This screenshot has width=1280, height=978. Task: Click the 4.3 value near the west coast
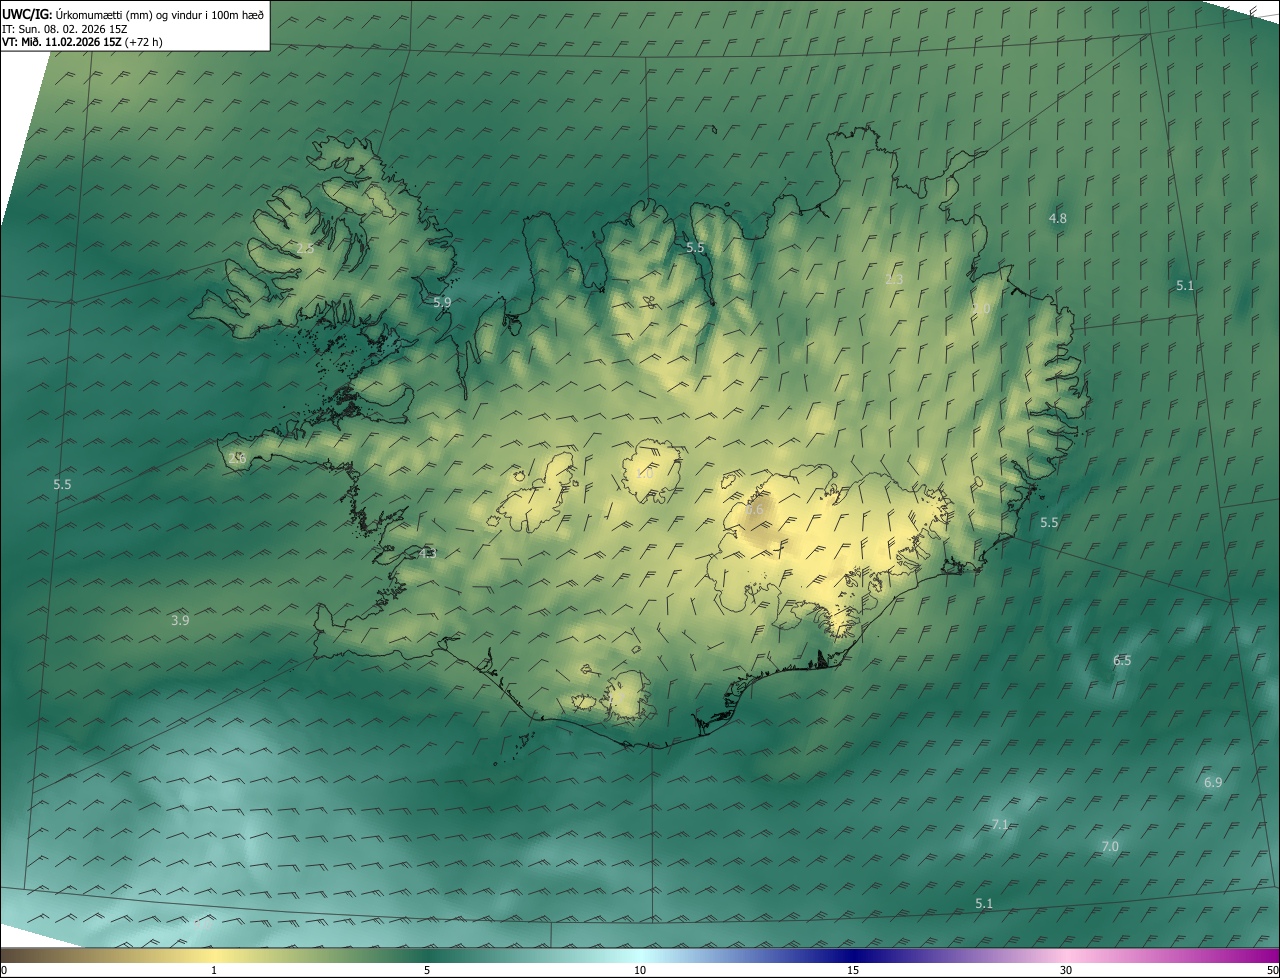428,553
